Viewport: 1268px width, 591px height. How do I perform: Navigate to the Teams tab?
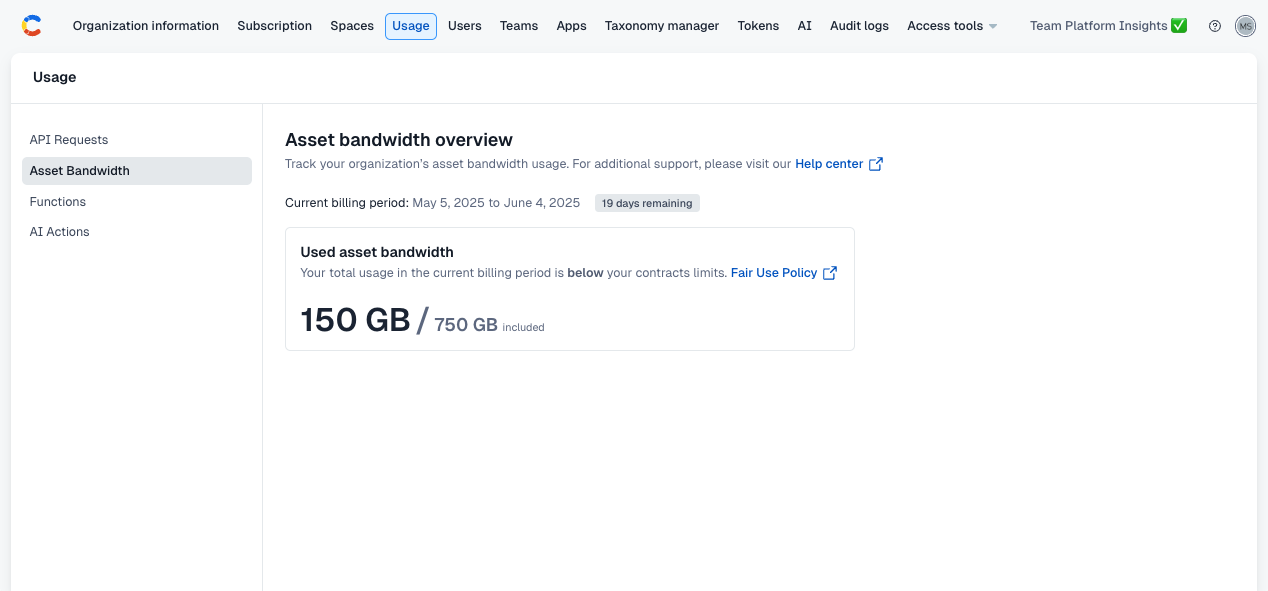519,26
